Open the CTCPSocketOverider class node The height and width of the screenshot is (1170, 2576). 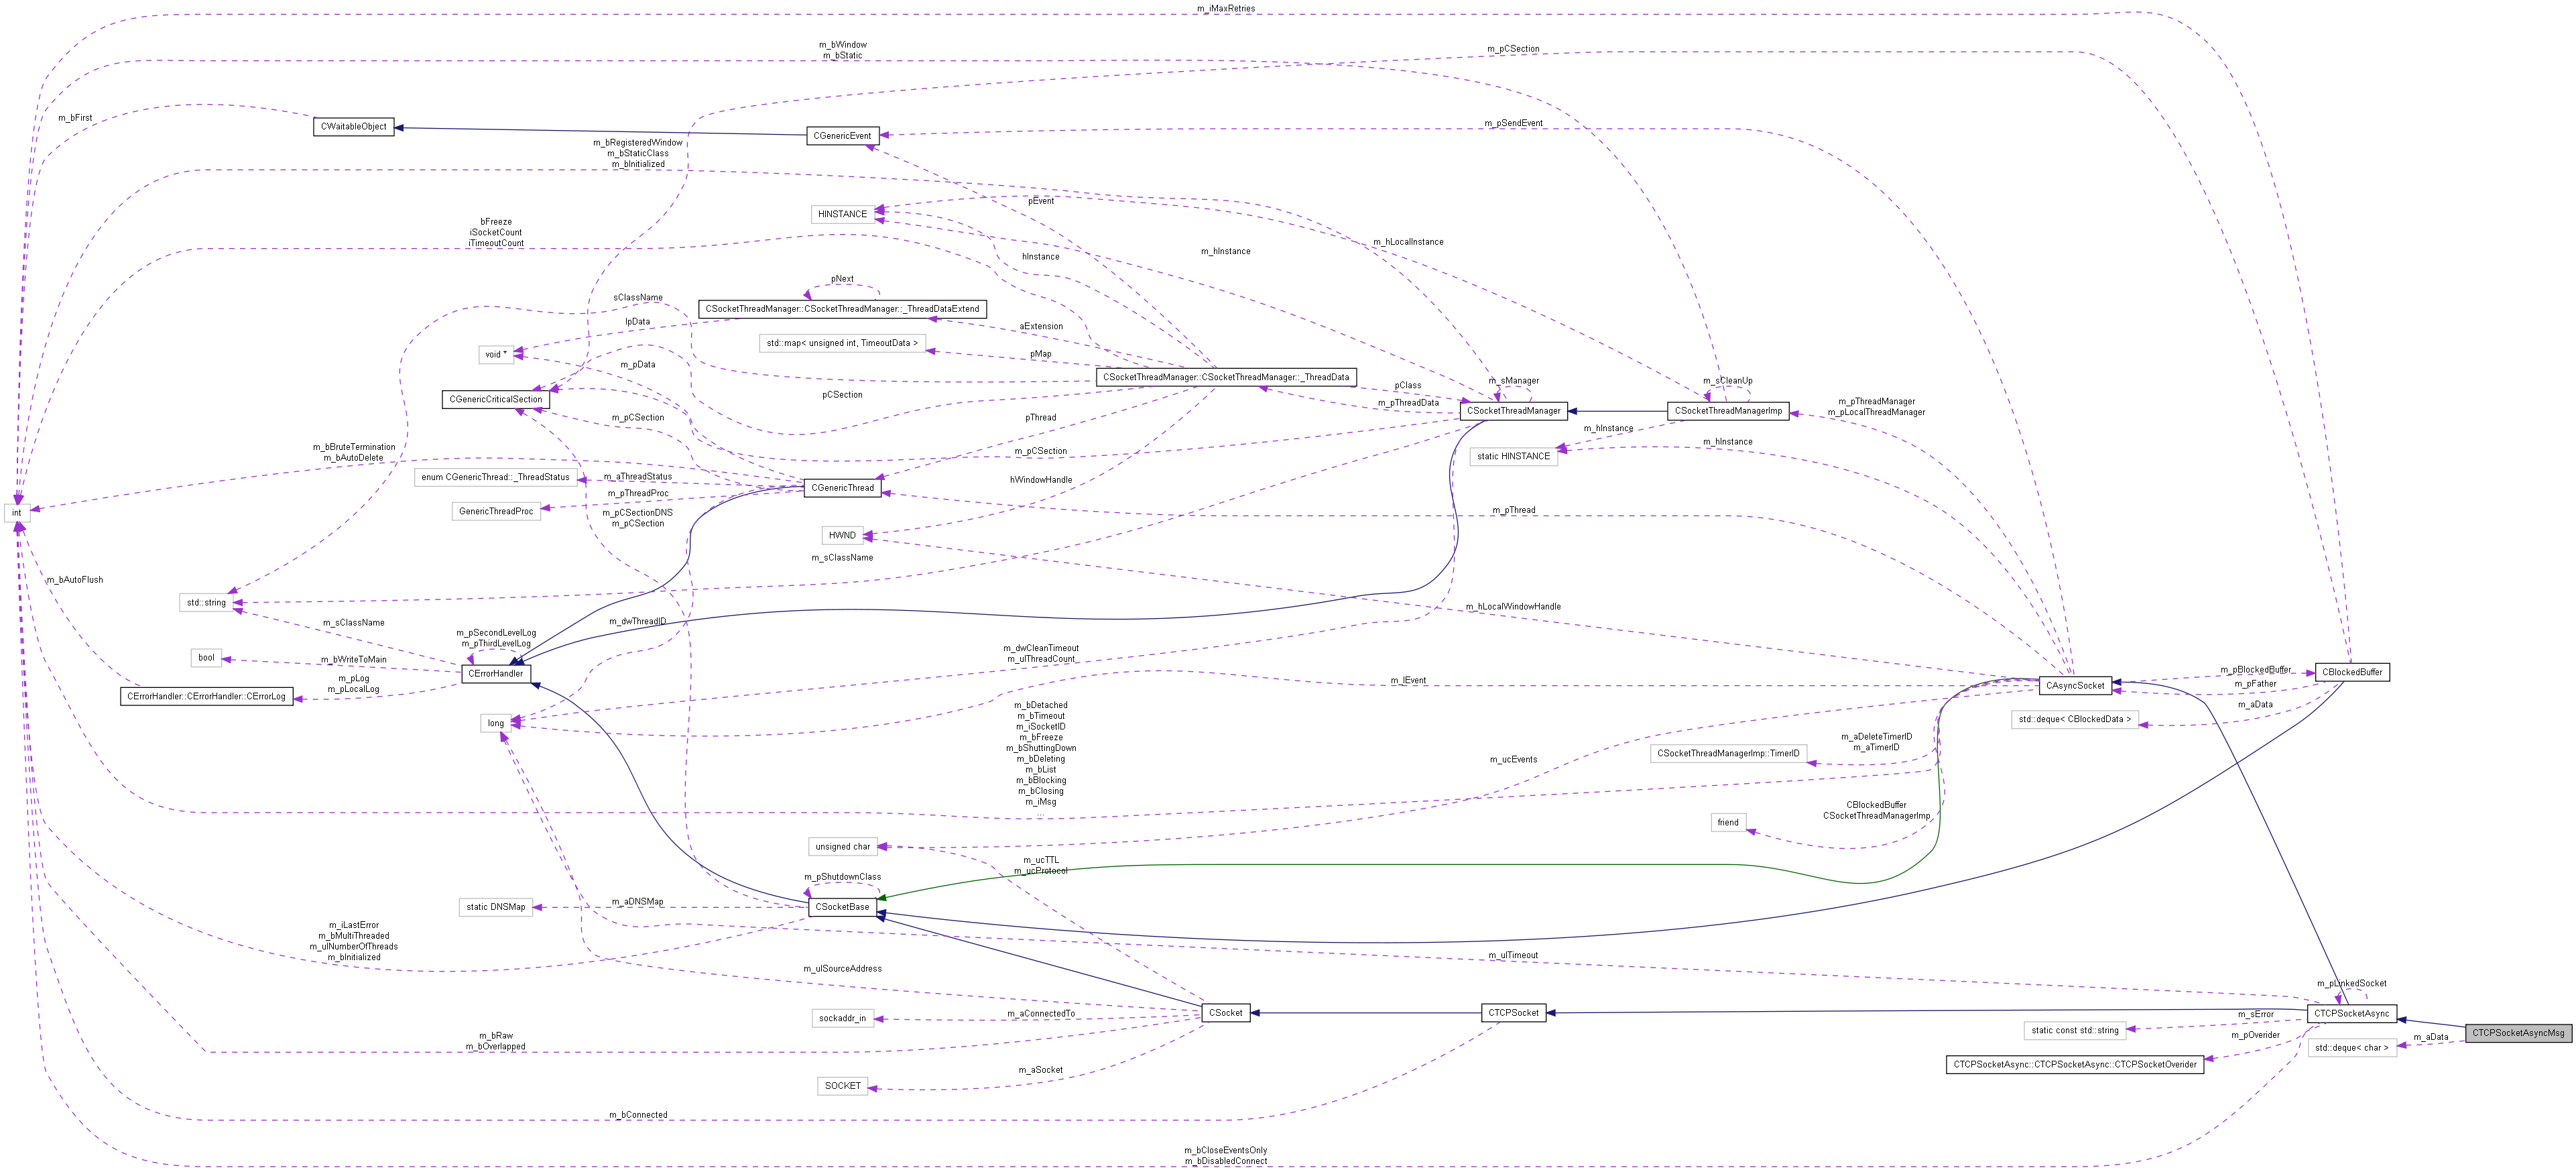coord(2075,1065)
